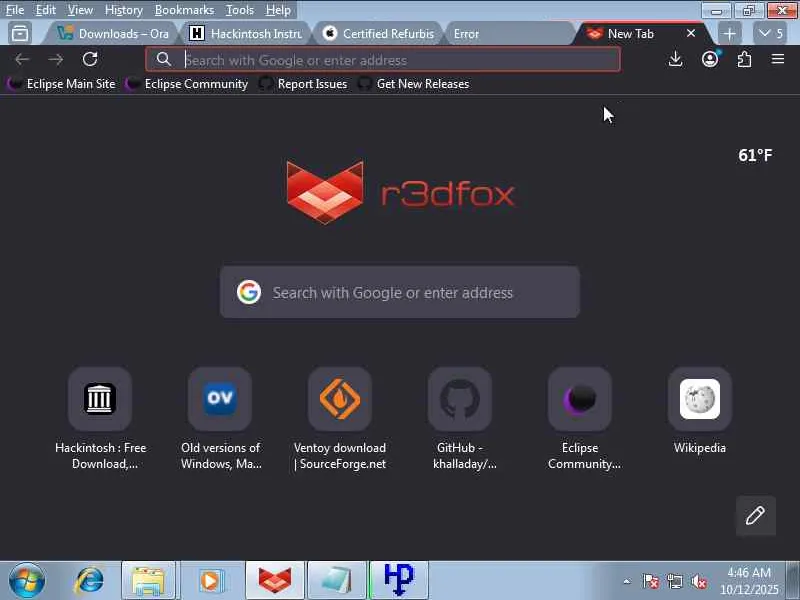800x600 pixels.
Task: Click the Google logo in search box
Action: 249,292
